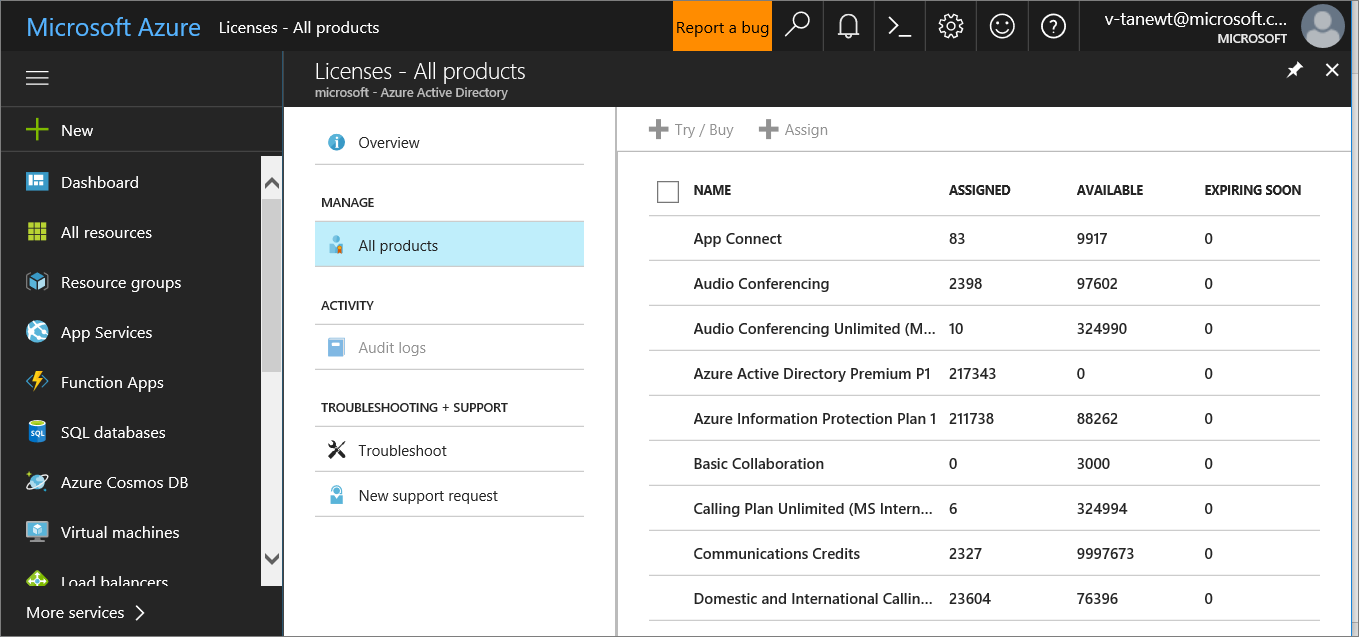Open the Azure Active Directory Premium P1 row
Screen dimensions: 1359x637
(811, 374)
